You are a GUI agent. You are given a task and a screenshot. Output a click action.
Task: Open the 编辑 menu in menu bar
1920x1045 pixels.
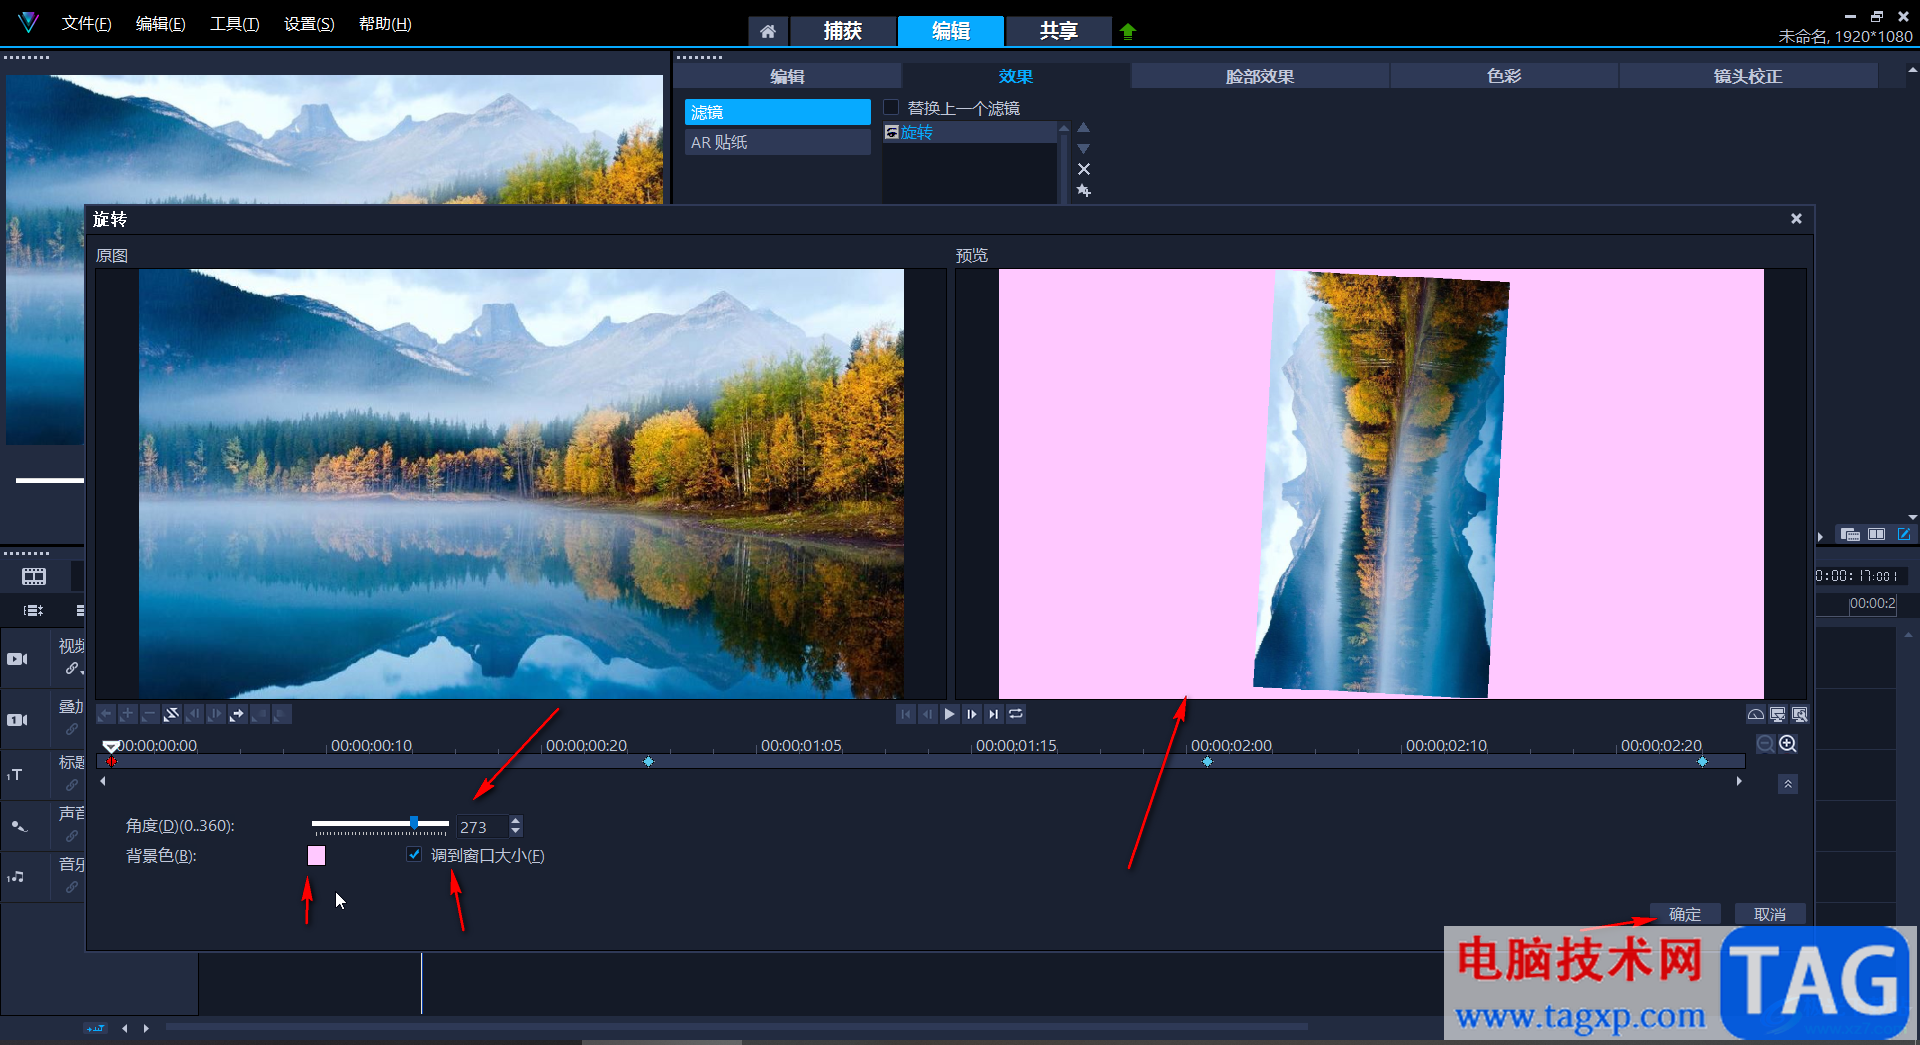click(160, 24)
